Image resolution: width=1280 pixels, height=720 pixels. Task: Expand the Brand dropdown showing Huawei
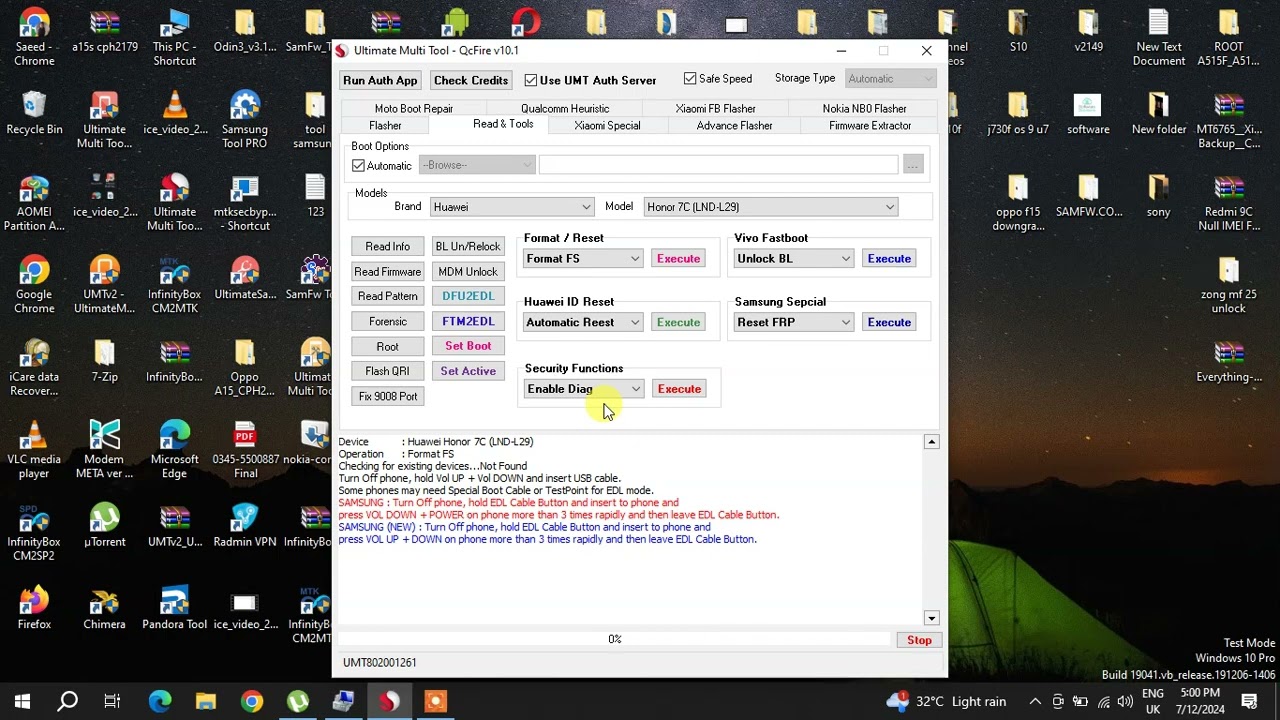click(511, 207)
